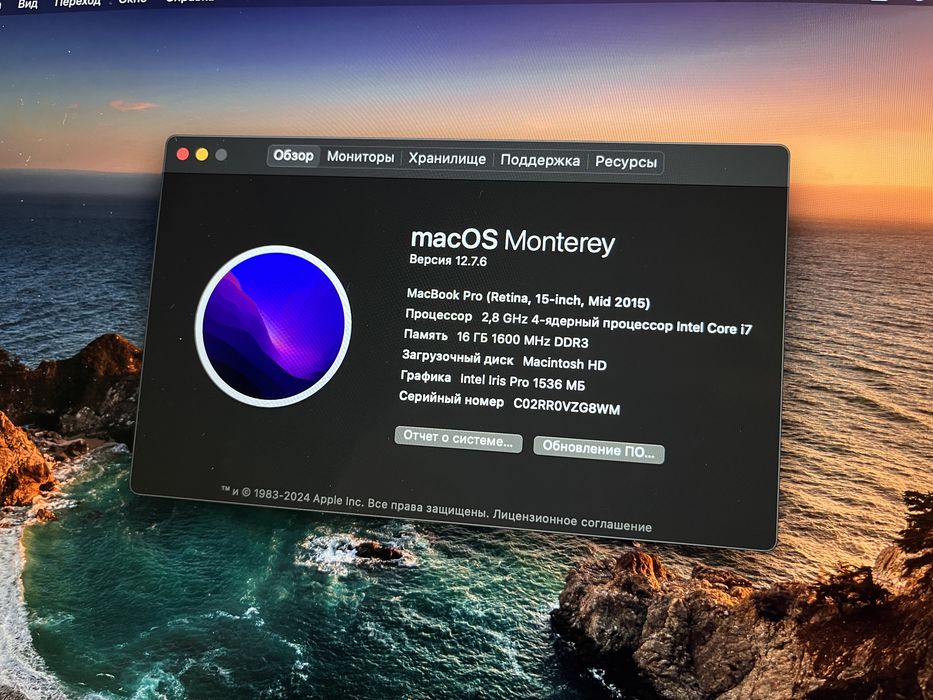Select MacBook Pro (Retina, 15-inch, Mid 2015) text

(528, 298)
